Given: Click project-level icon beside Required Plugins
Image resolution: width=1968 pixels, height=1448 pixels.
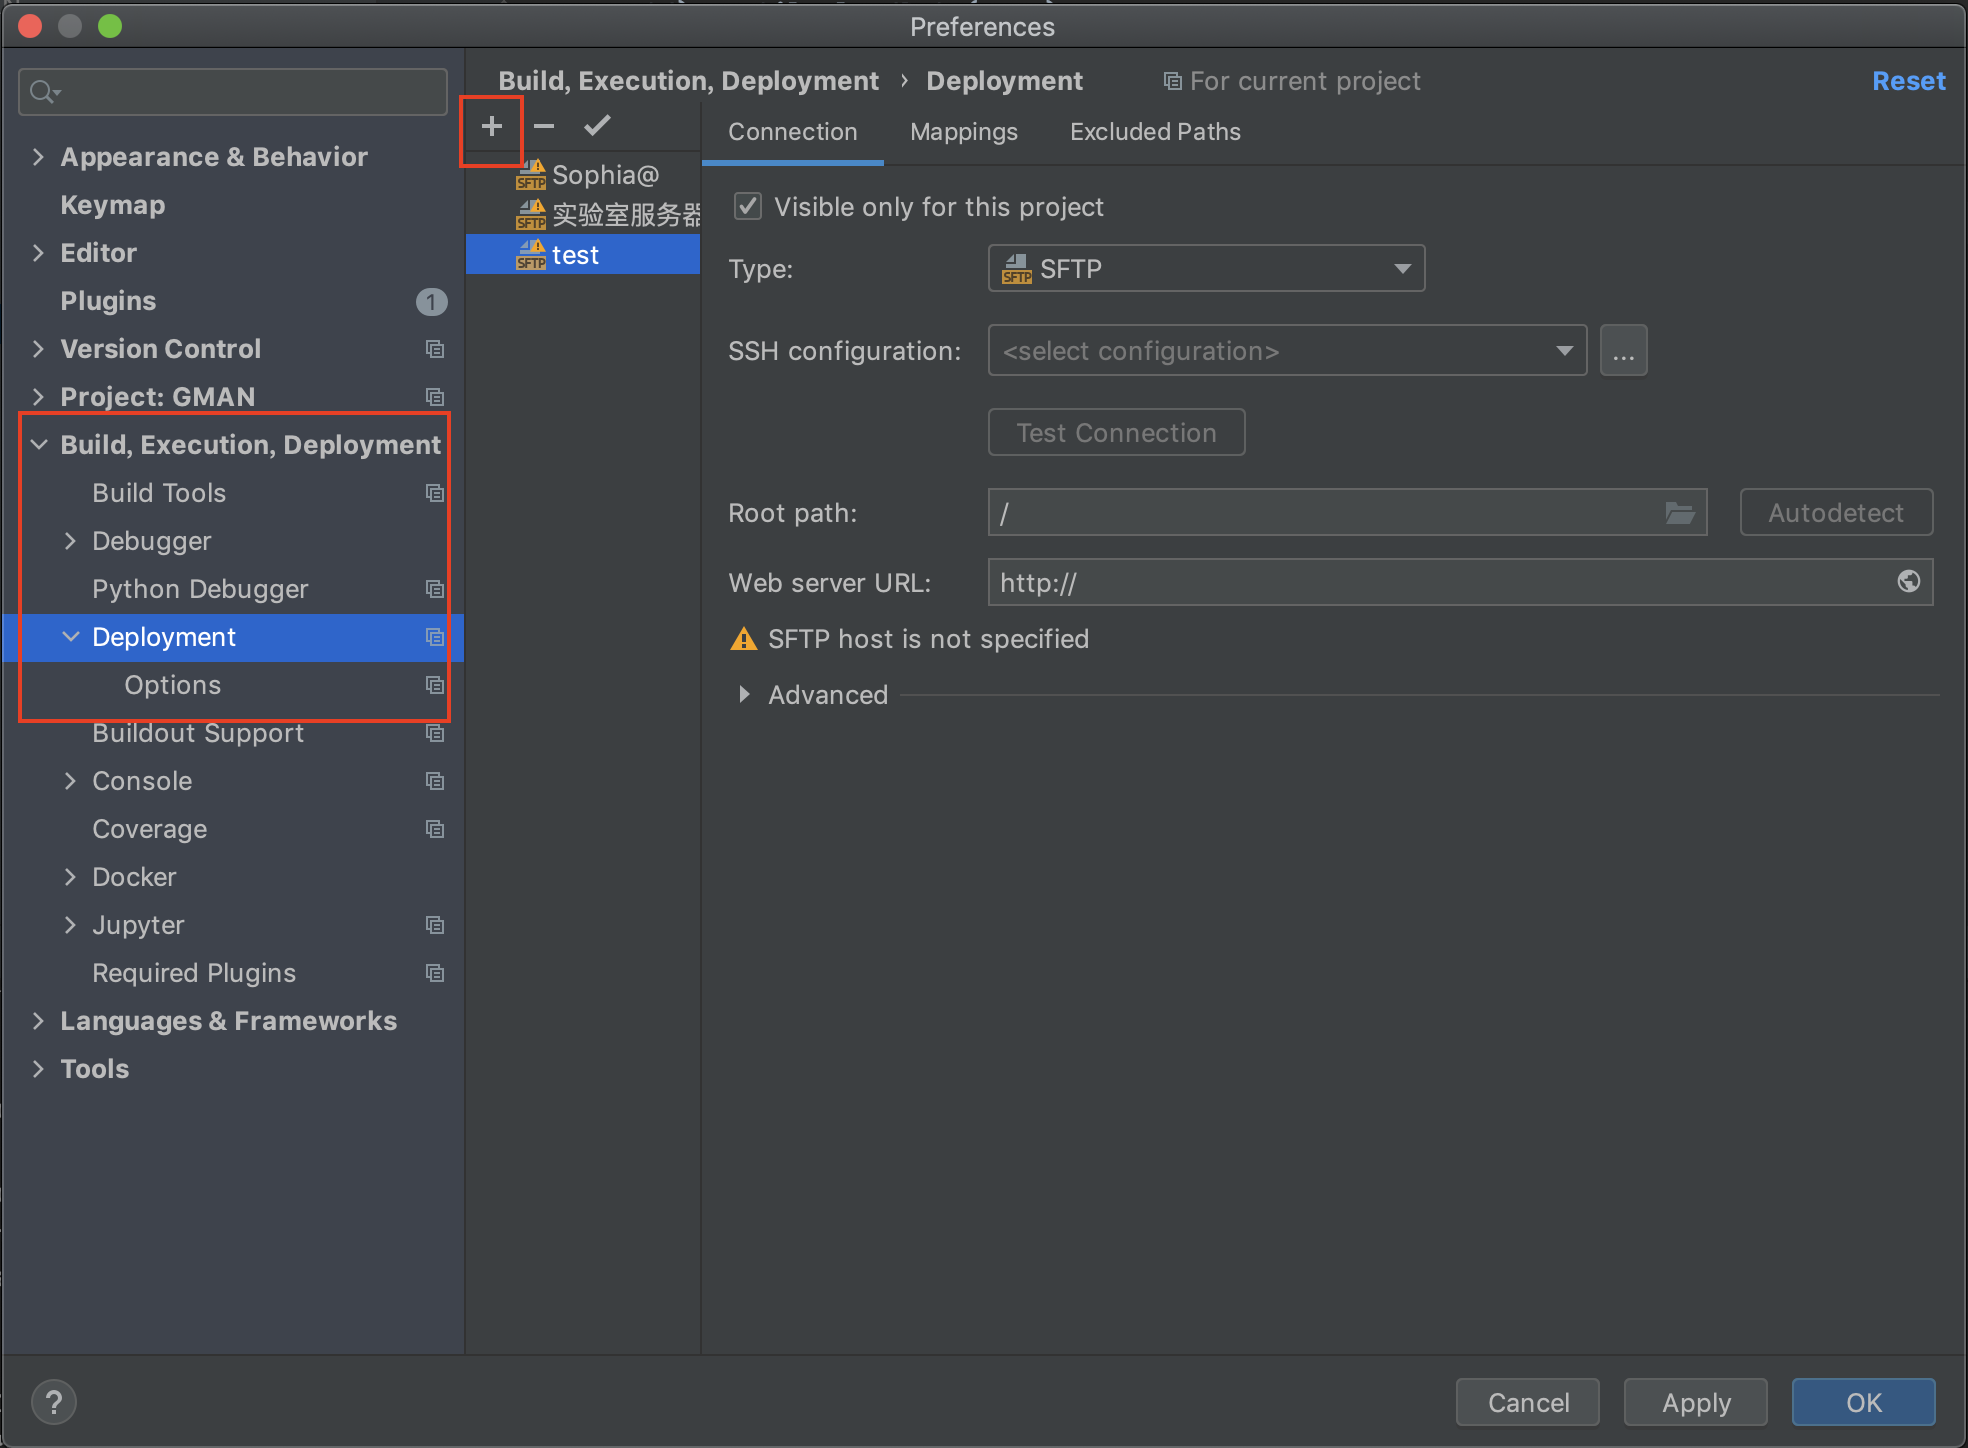Looking at the screenshot, I should (435, 973).
